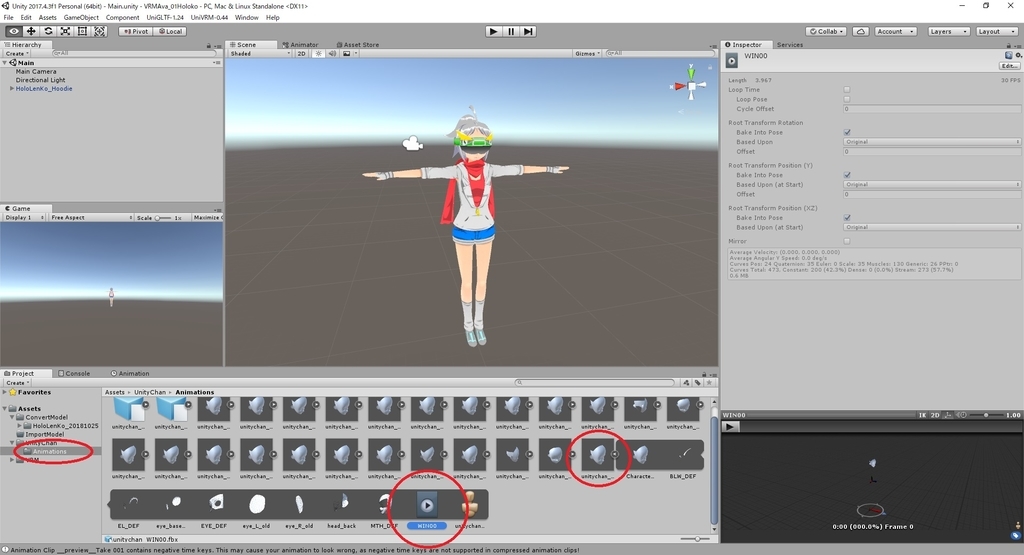Select the EYE_DEF mesh asset
Screen dimensions: 1024x555
coord(214,505)
